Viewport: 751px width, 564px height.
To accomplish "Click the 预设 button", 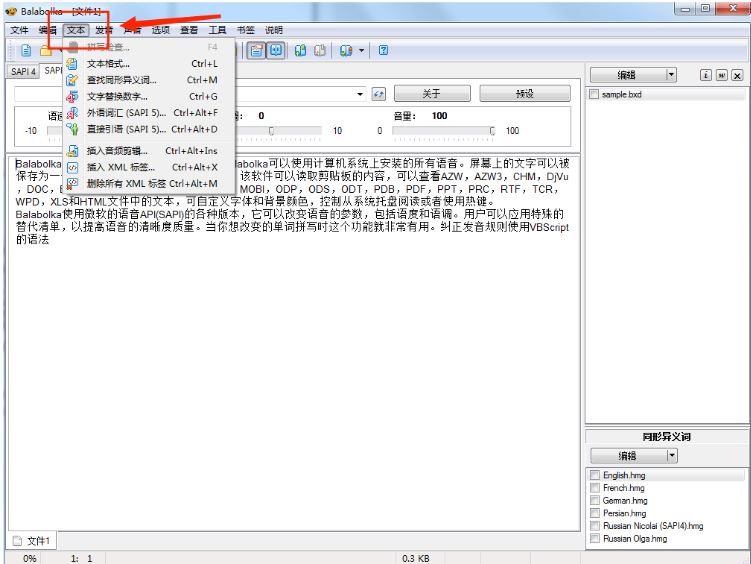I will click(525, 94).
